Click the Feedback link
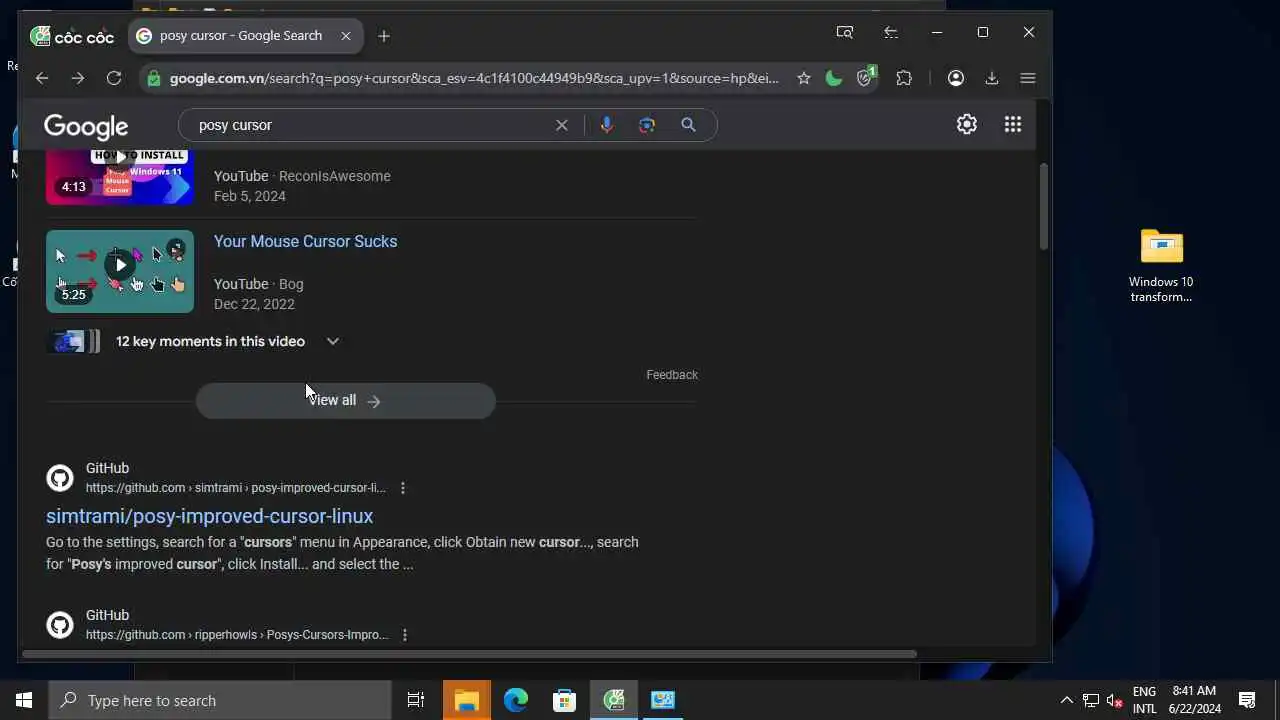This screenshot has height=720, width=1280. [672, 375]
